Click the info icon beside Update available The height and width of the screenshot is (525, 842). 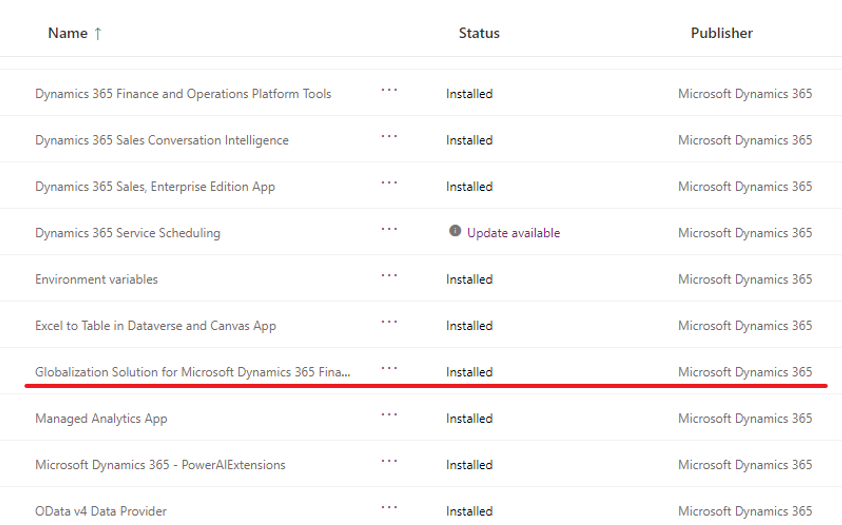click(455, 231)
